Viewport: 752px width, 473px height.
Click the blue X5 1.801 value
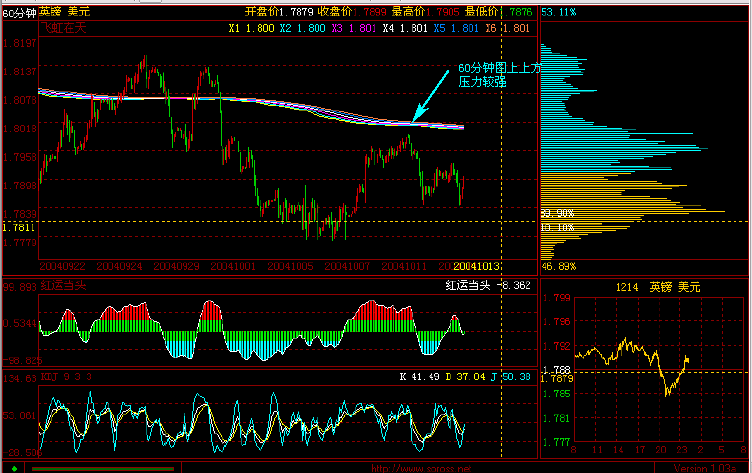456,28
